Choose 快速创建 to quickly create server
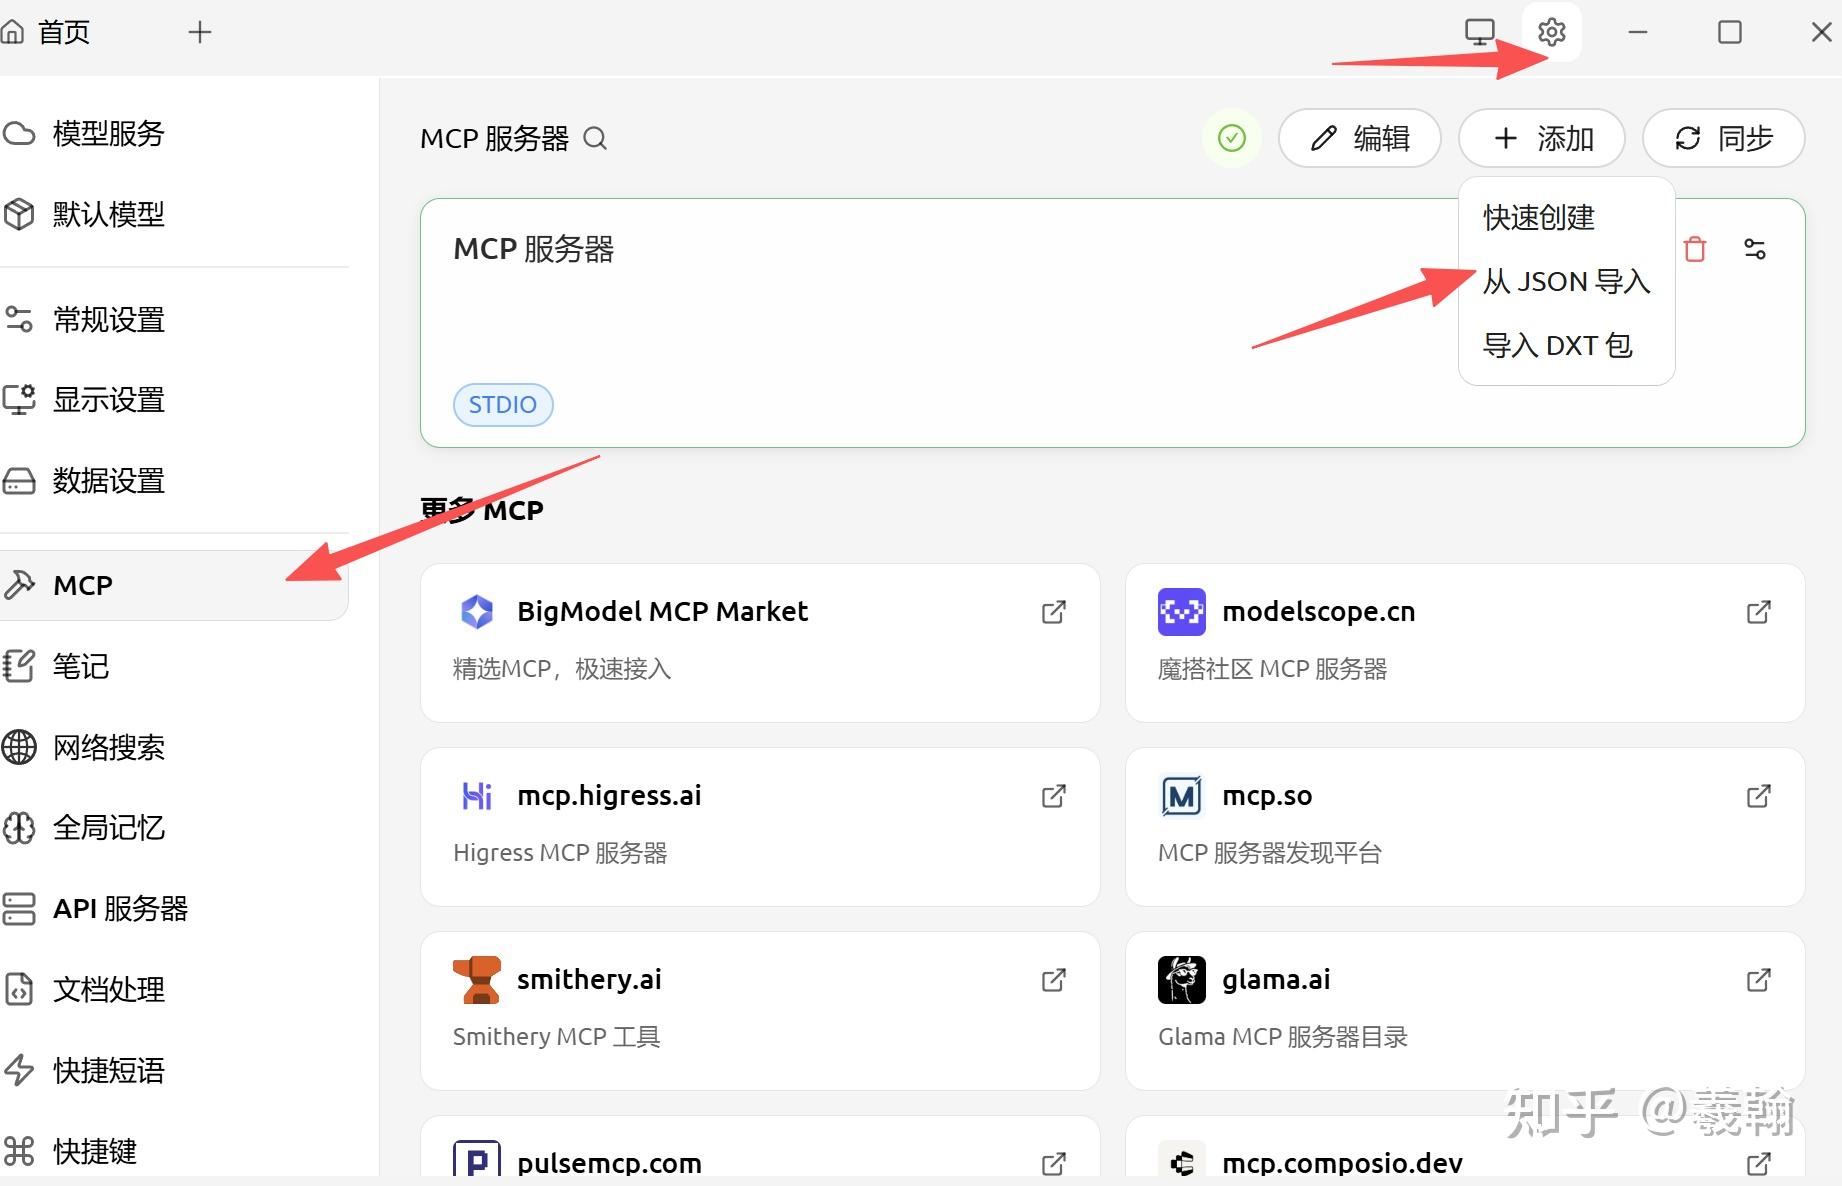Screen dimensions: 1842x1186 pos(1538,219)
